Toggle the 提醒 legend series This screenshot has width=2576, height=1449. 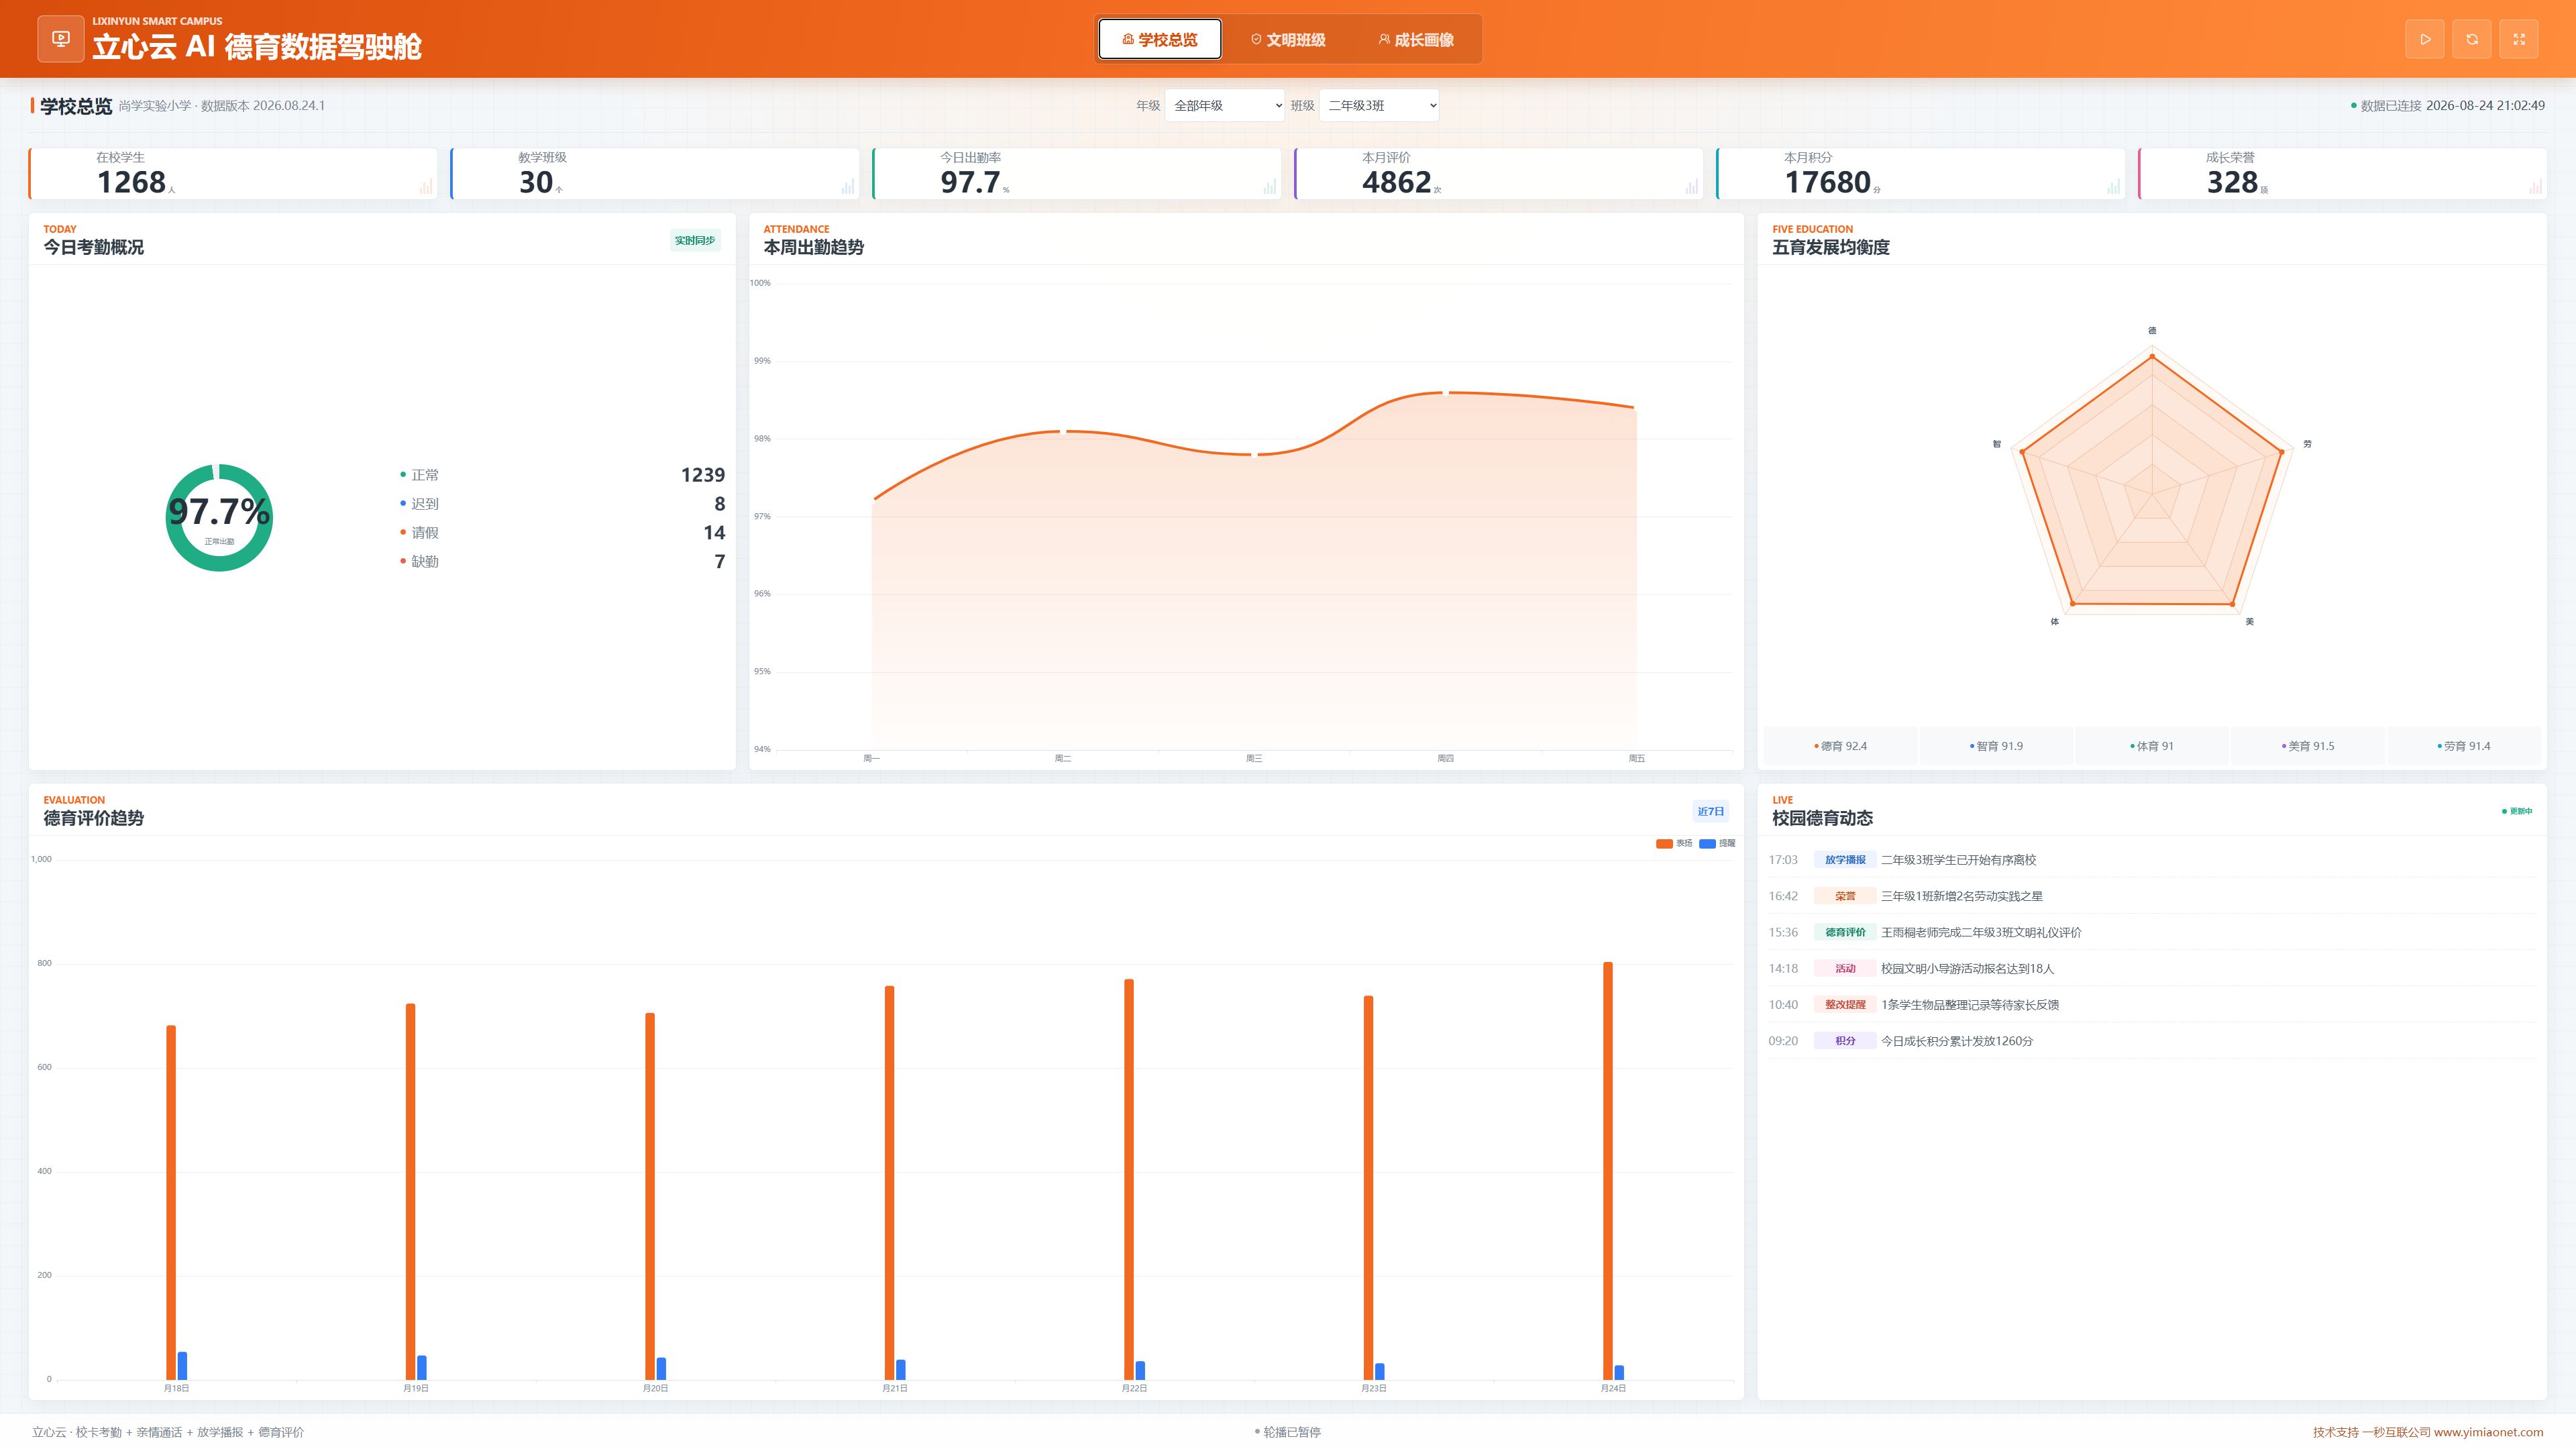(1717, 843)
